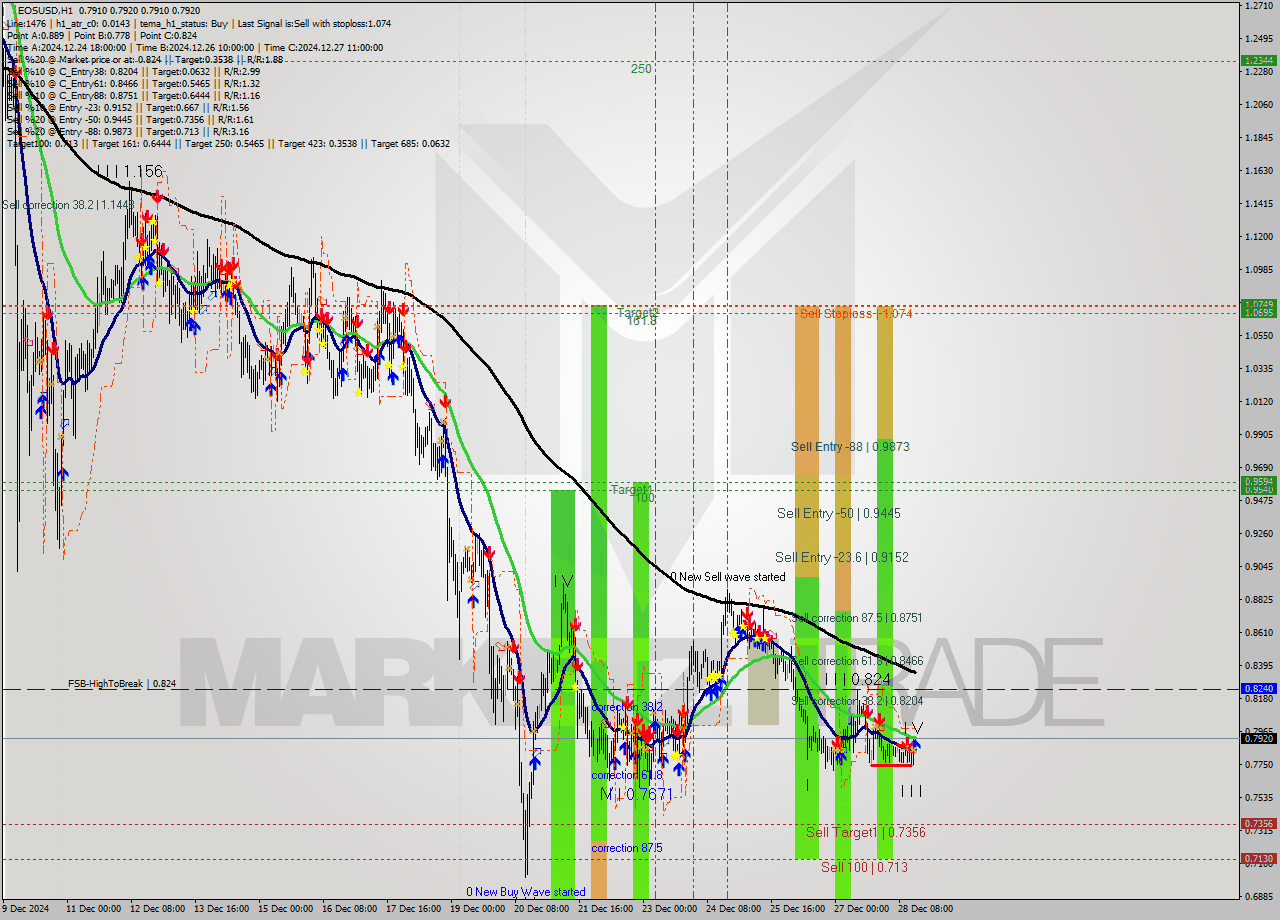Select the '| | | 0.824' wave label
Image resolution: width=1280 pixels, height=920 pixels.
tap(856, 680)
